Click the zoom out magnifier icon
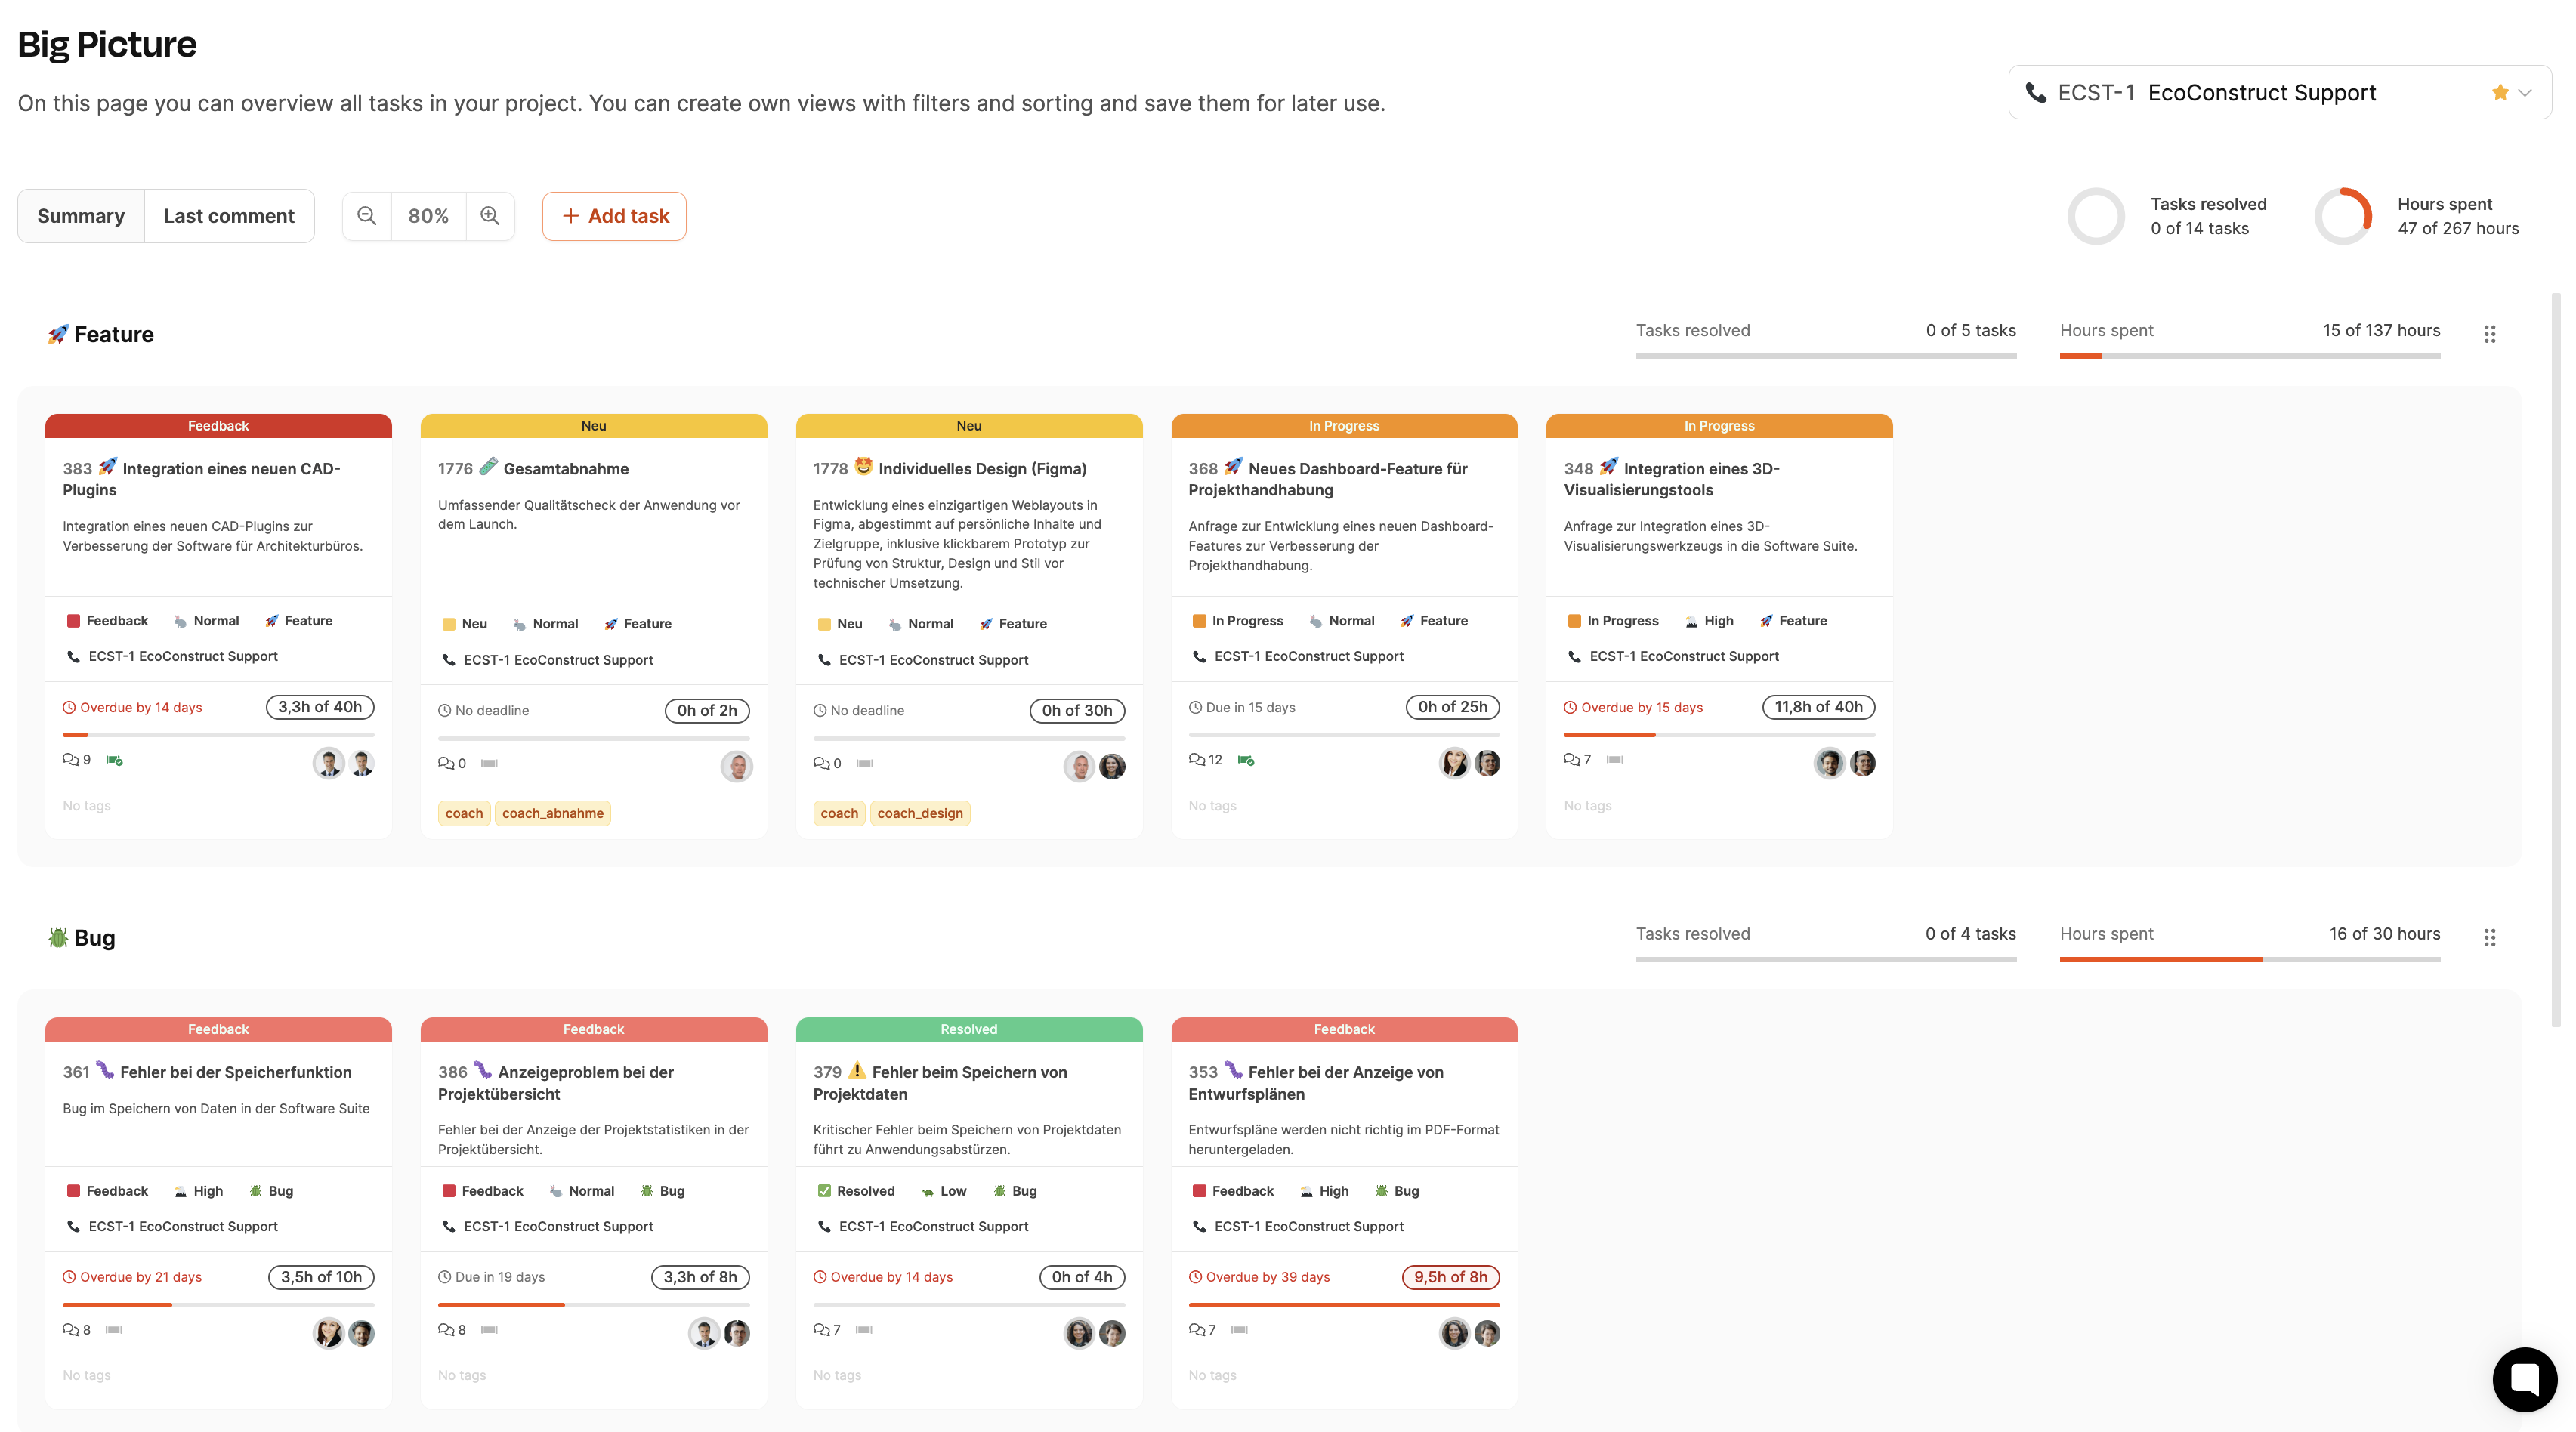 tap(367, 216)
